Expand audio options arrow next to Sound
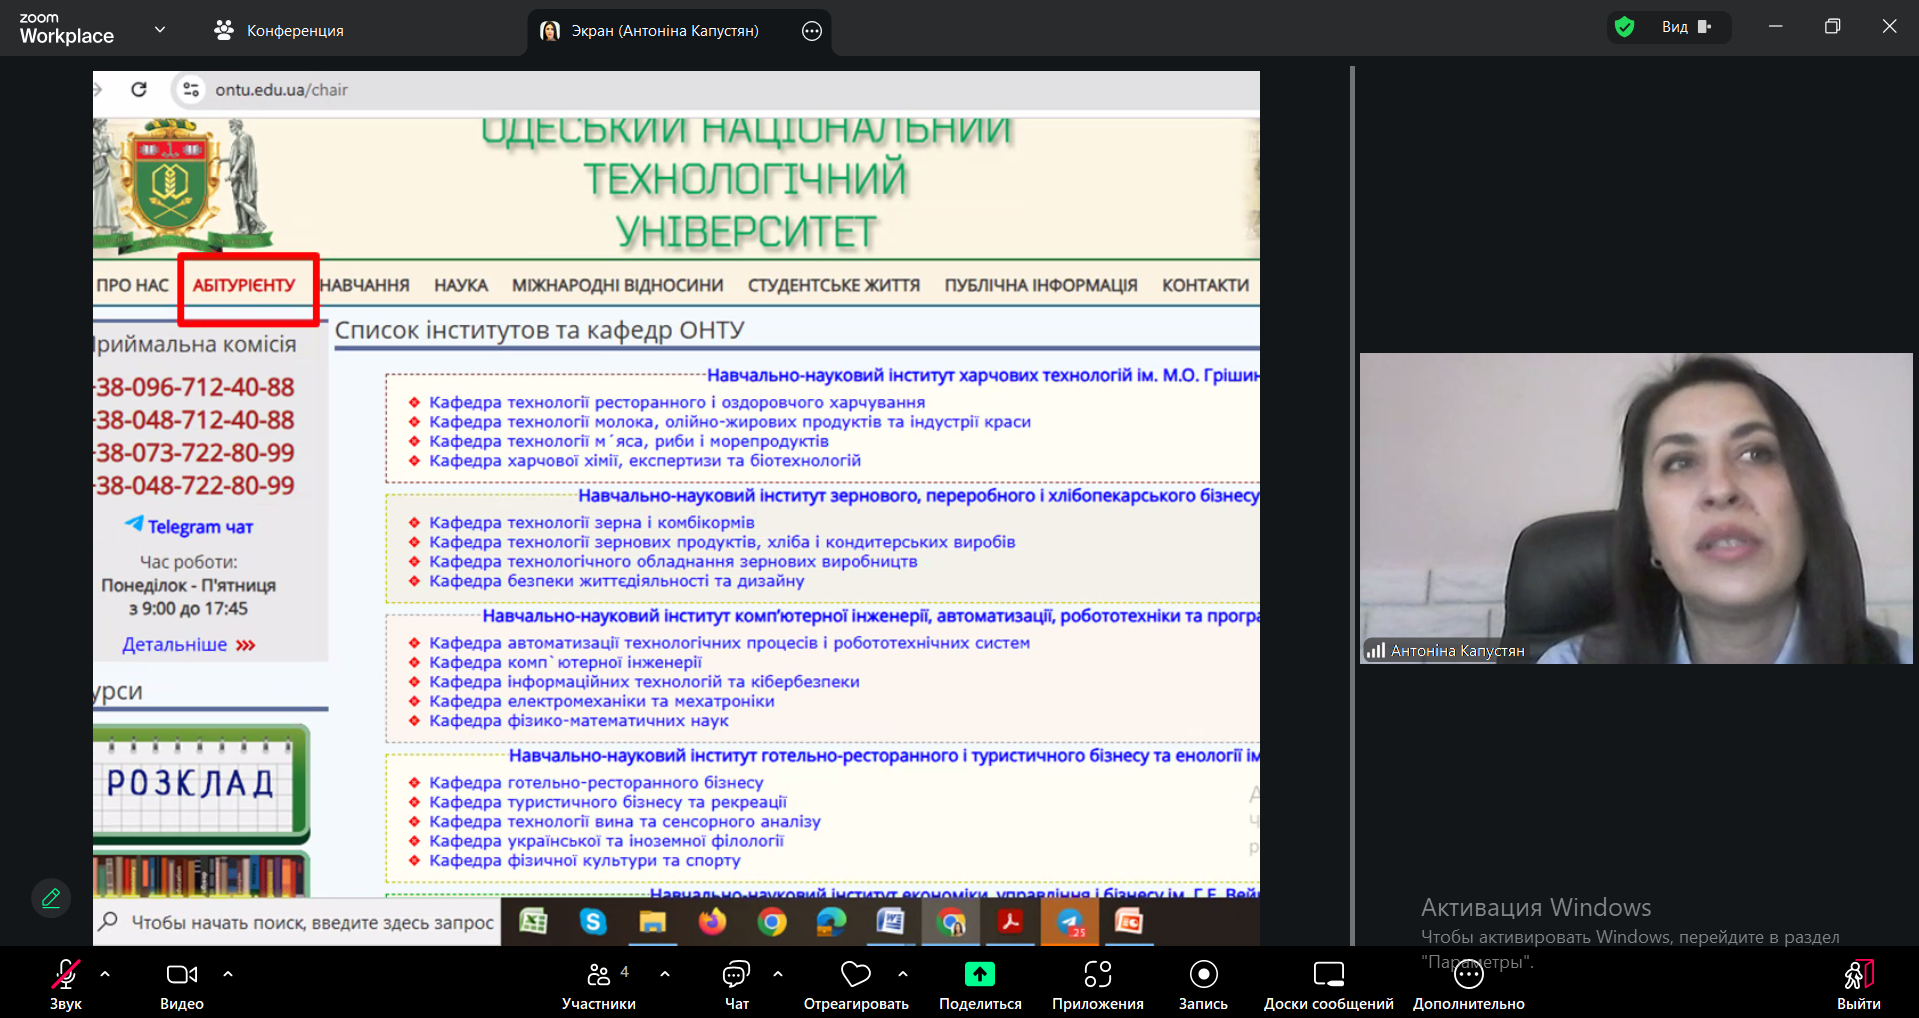 click(x=105, y=973)
